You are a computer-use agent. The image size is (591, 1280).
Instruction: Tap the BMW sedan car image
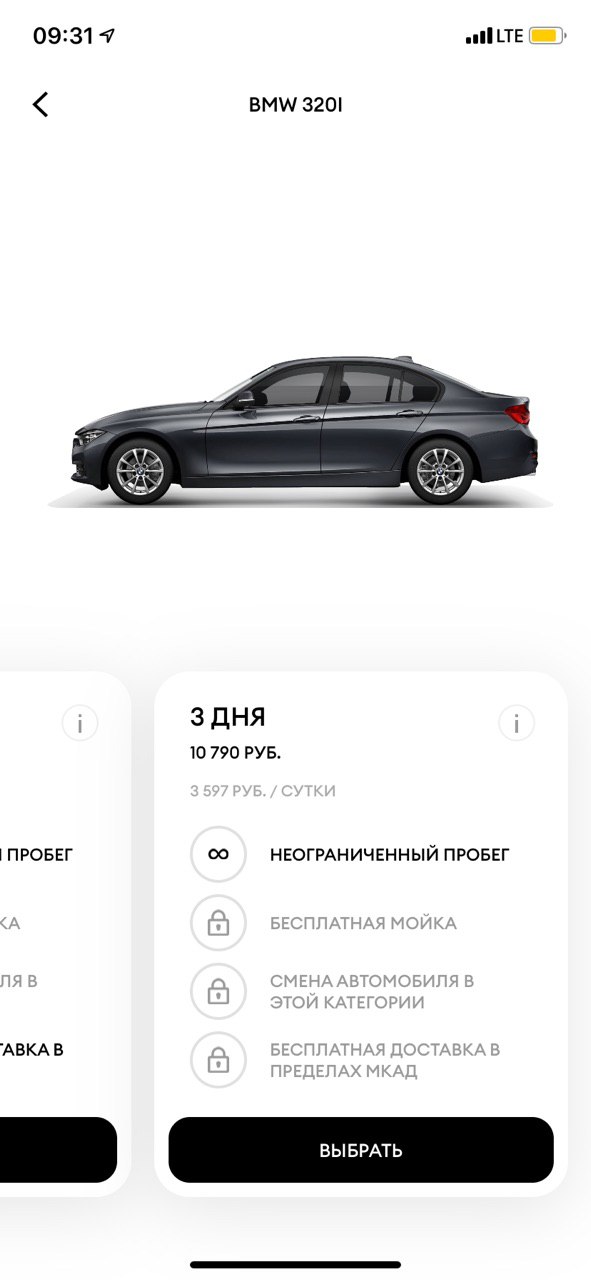tap(300, 430)
